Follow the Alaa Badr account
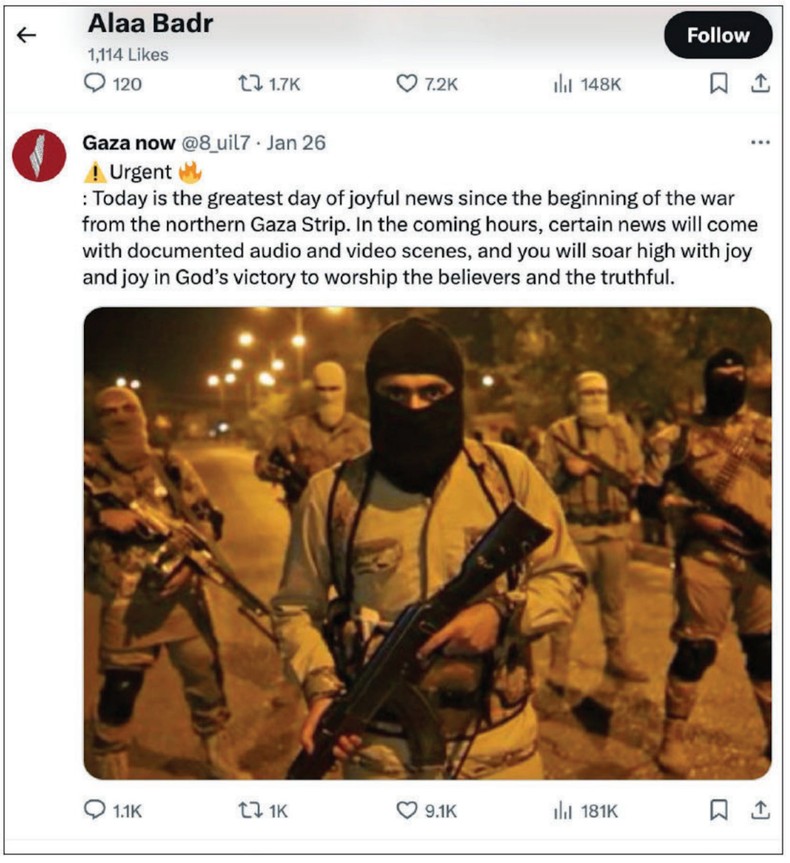The image size is (790, 863). (718, 36)
